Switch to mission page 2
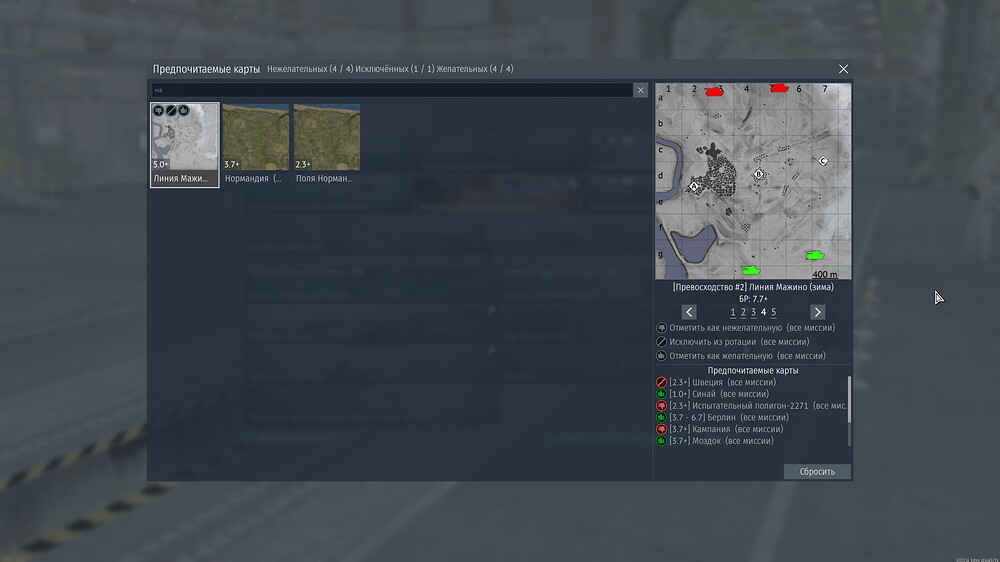1000x562 pixels. [743, 312]
